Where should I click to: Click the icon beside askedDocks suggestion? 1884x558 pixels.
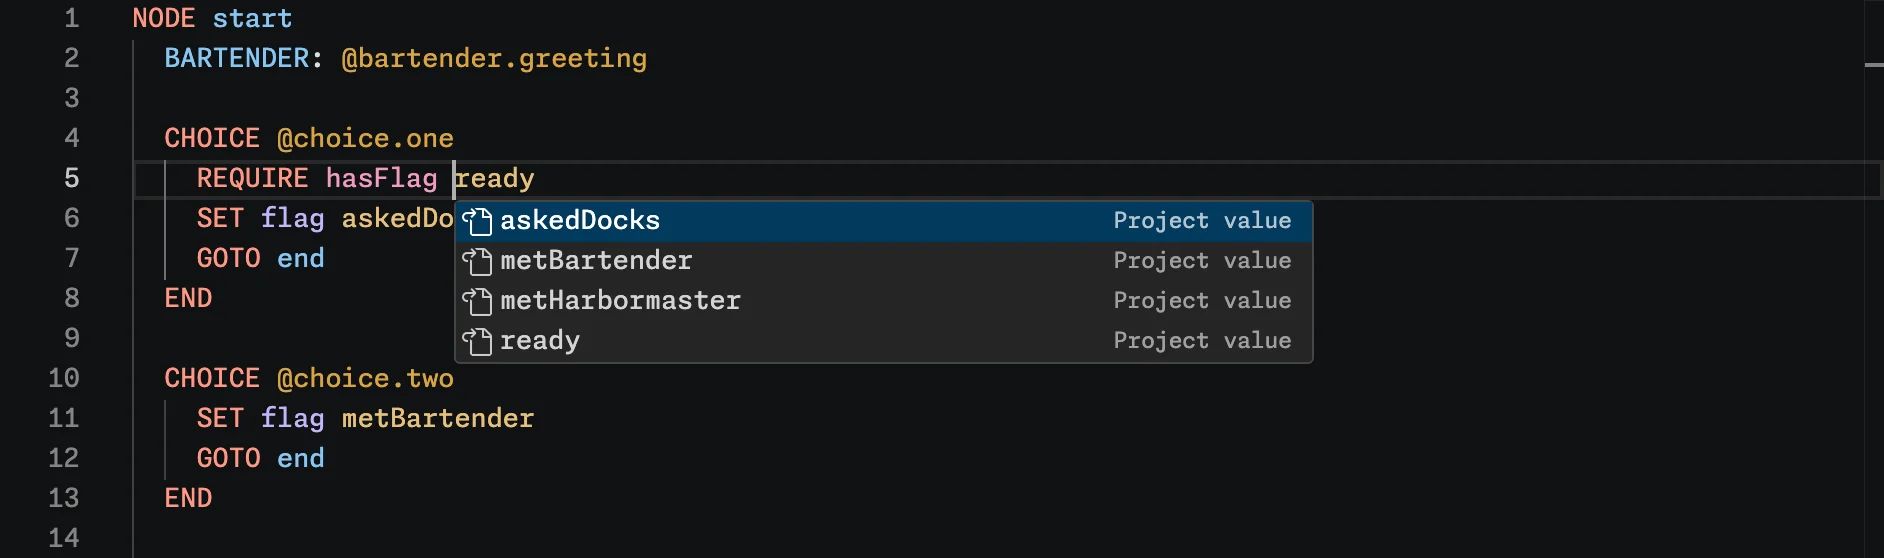(x=477, y=221)
